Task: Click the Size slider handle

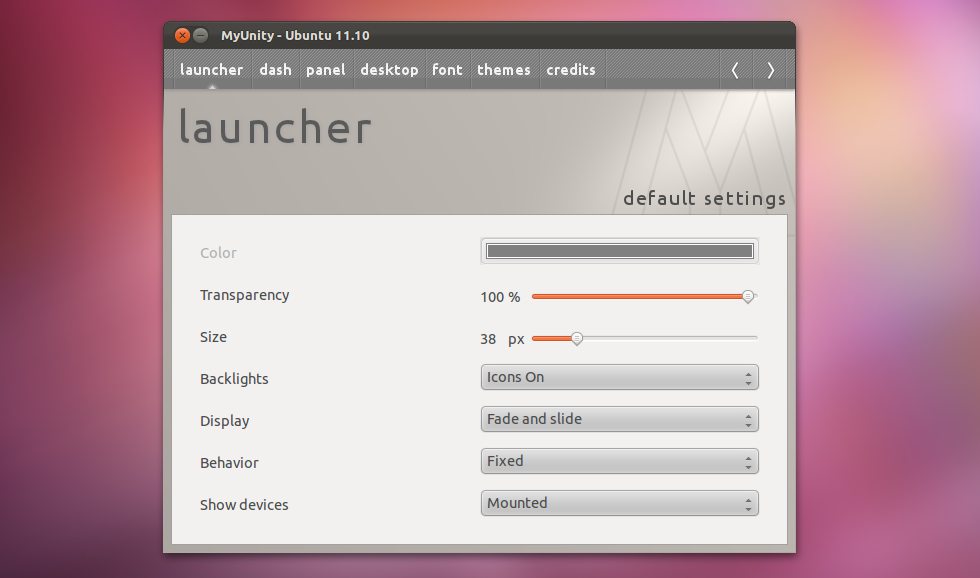Action: click(577, 339)
